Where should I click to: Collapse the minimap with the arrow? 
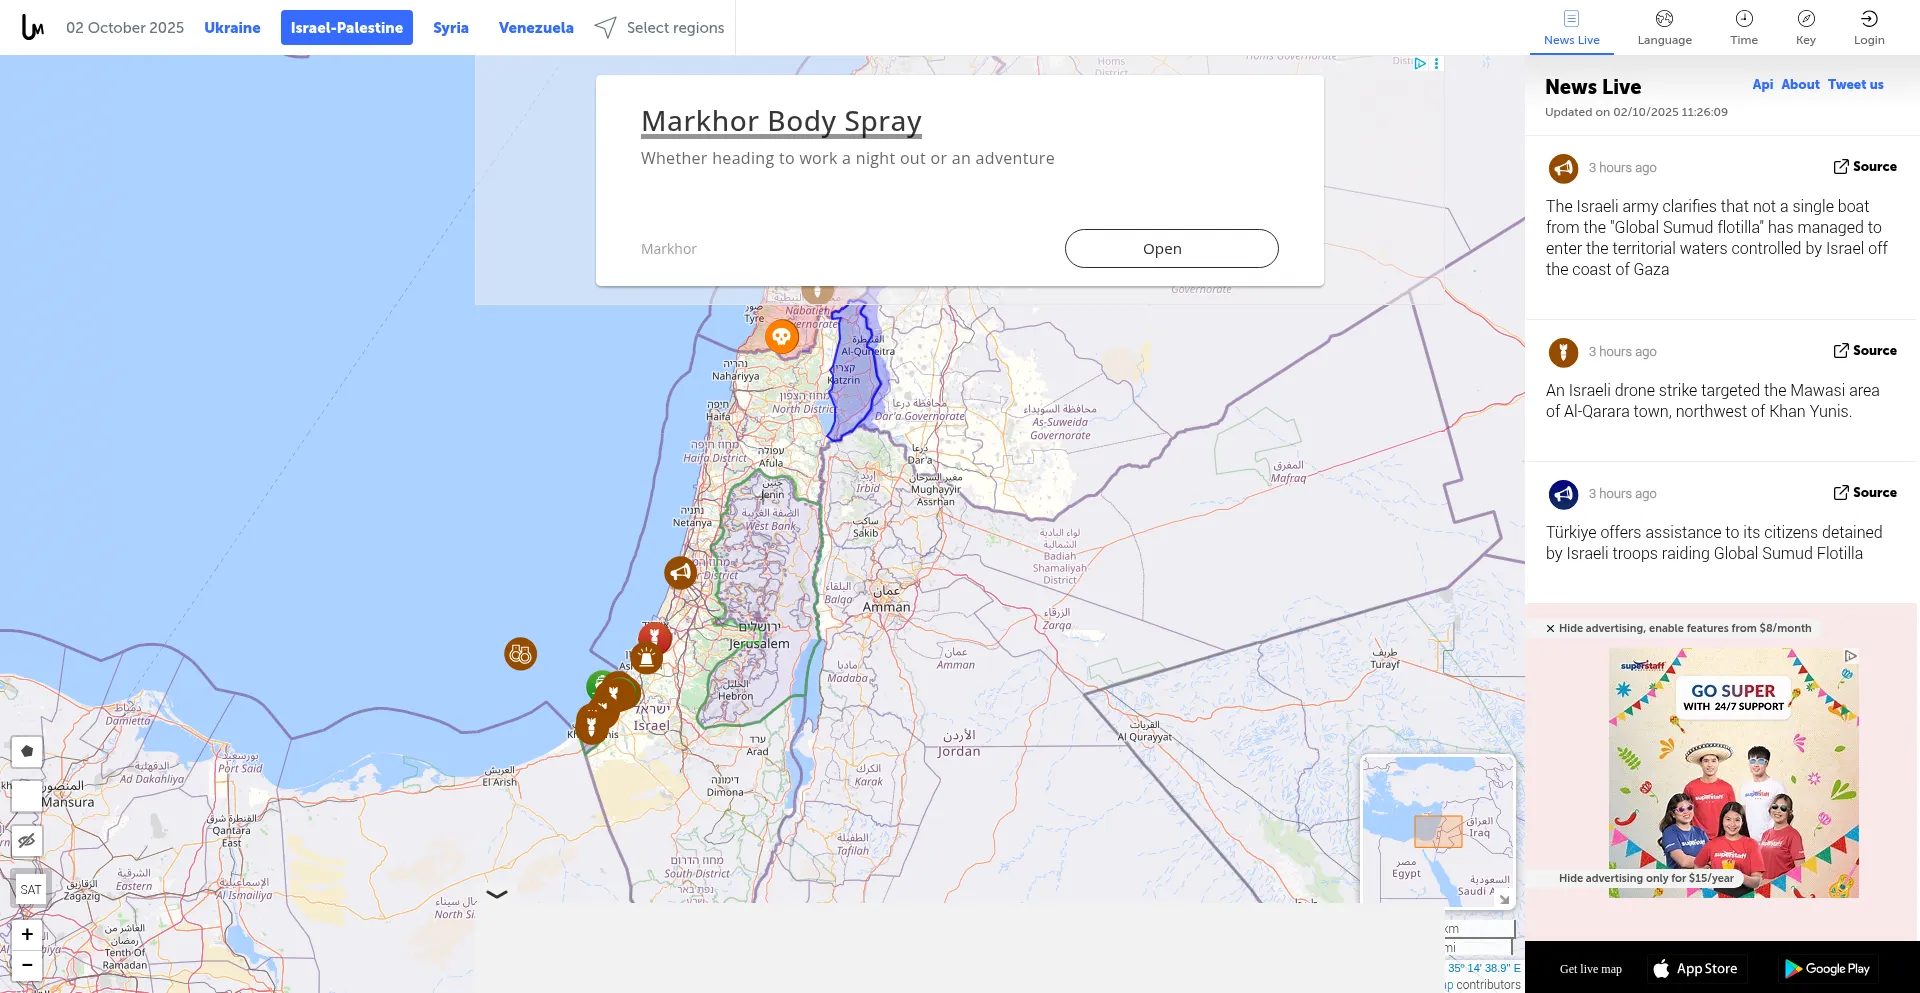pos(1503,899)
